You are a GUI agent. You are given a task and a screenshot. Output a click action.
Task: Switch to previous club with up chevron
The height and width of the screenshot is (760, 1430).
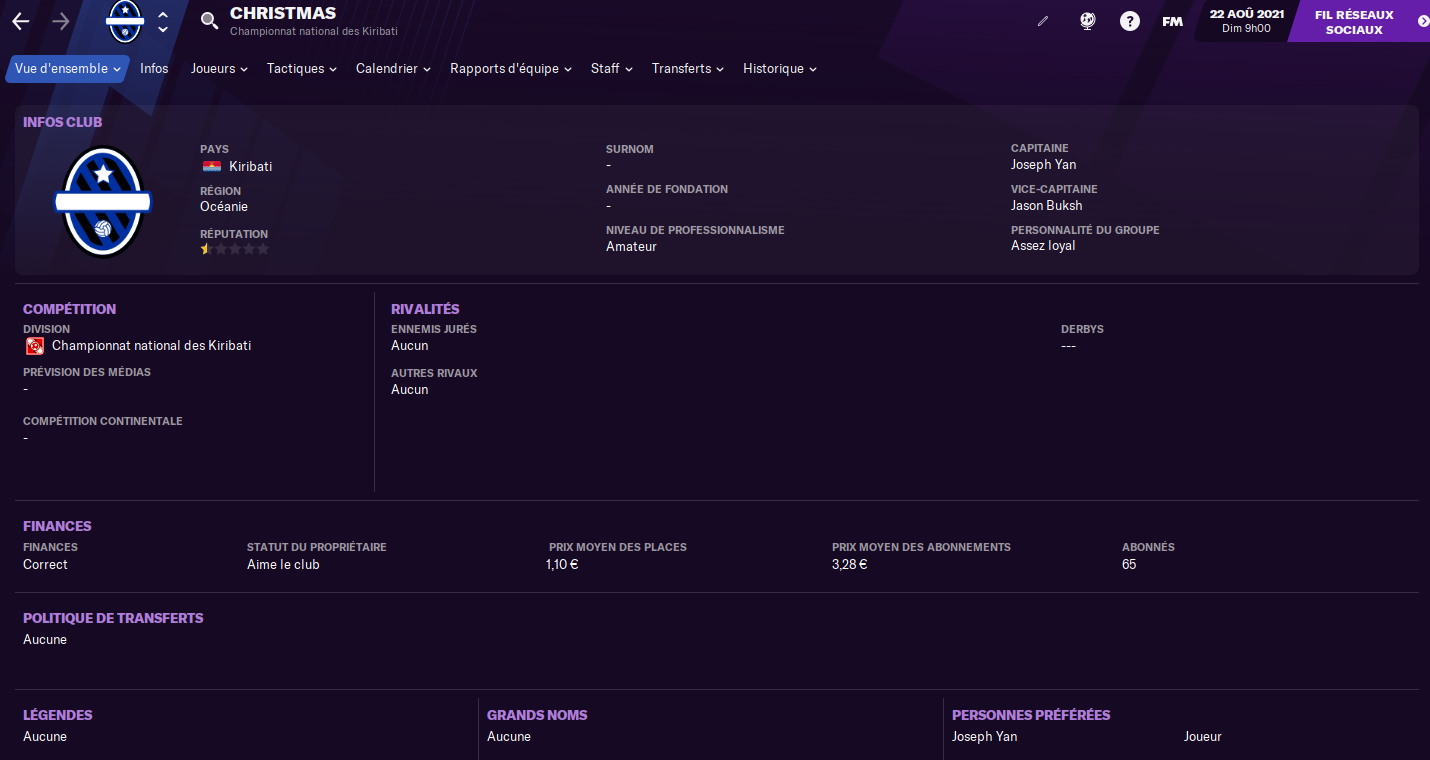click(x=163, y=14)
